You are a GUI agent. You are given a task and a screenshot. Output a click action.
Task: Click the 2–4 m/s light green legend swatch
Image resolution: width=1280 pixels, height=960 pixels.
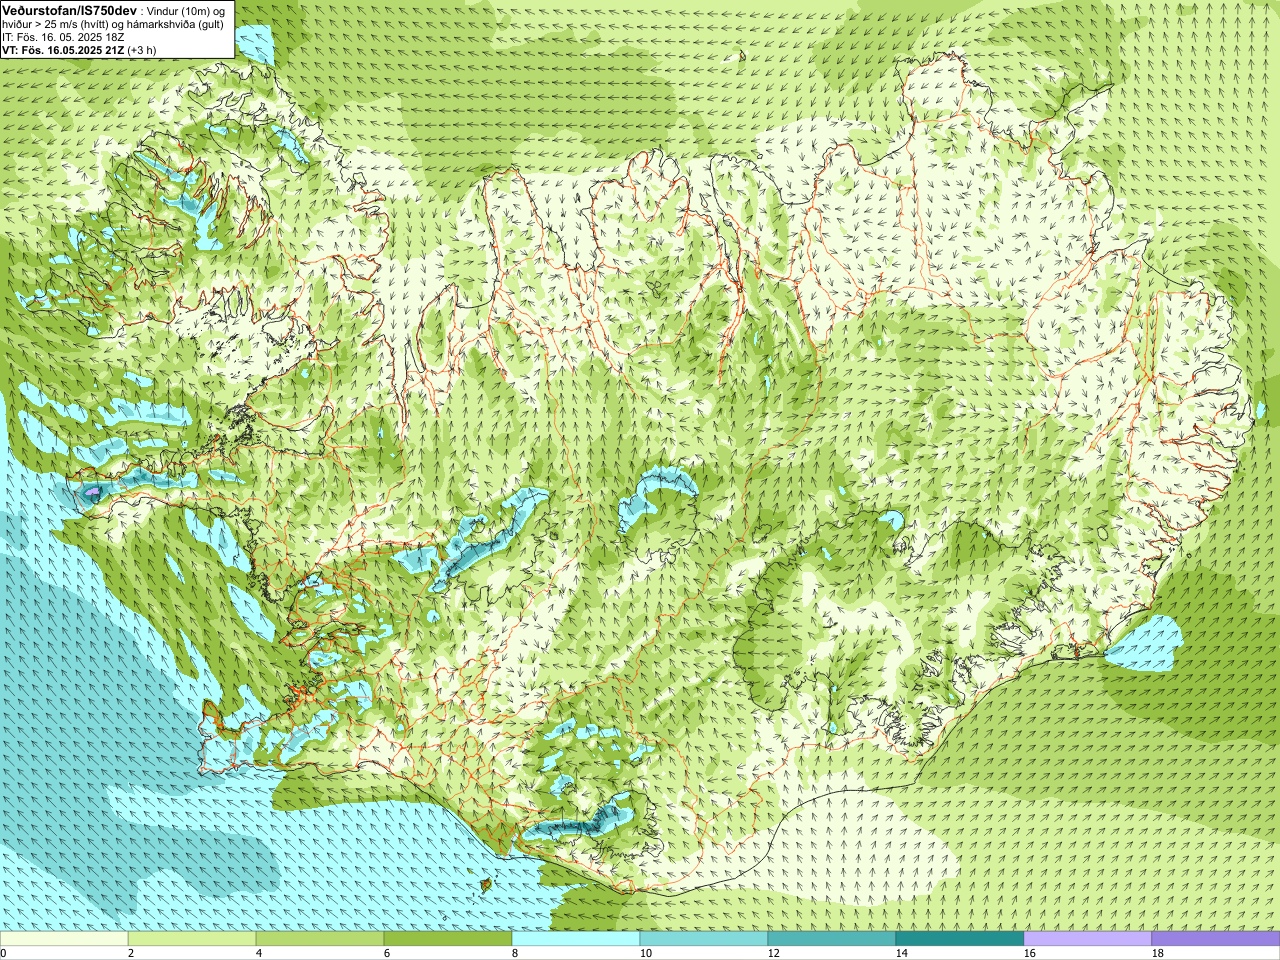point(192,939)
